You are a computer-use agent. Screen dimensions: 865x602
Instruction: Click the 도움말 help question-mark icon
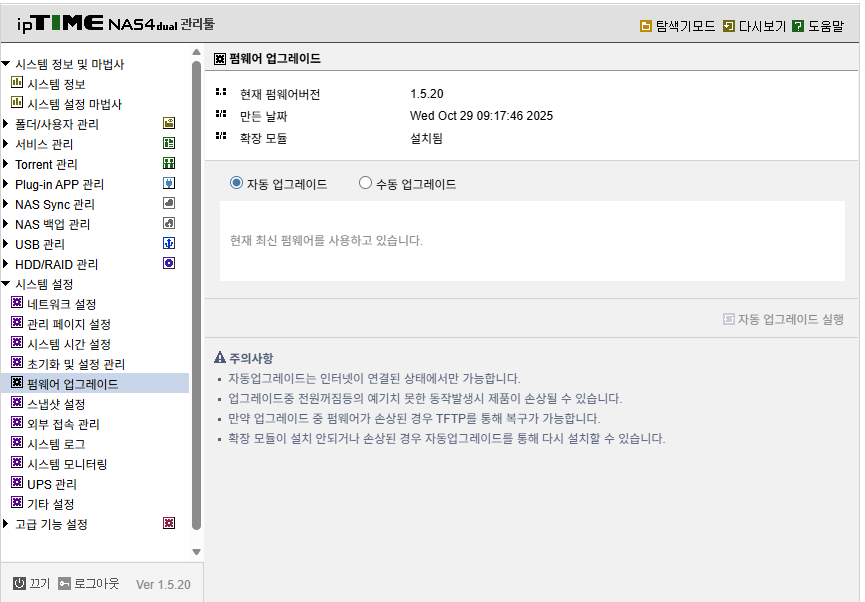[798, 26]
